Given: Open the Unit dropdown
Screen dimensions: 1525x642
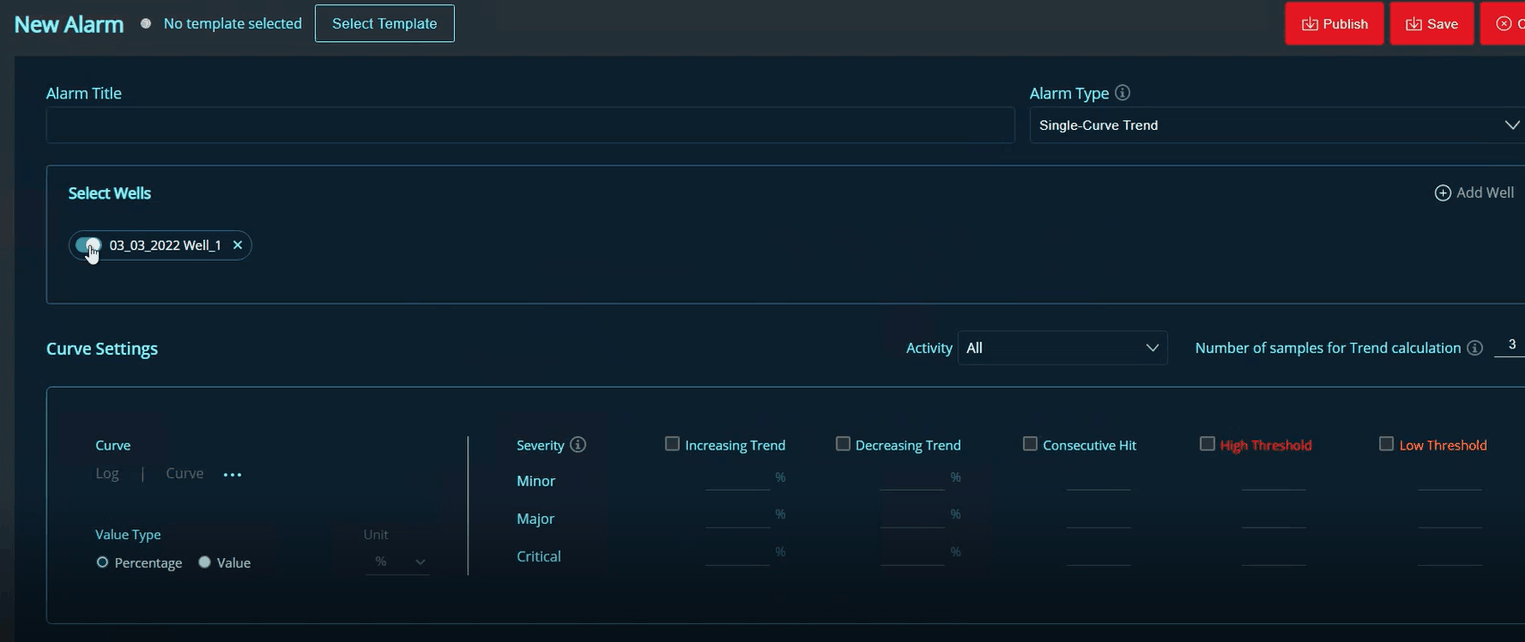Looking at the screenshot, I should pyautogui.click(x=400, y=562).
